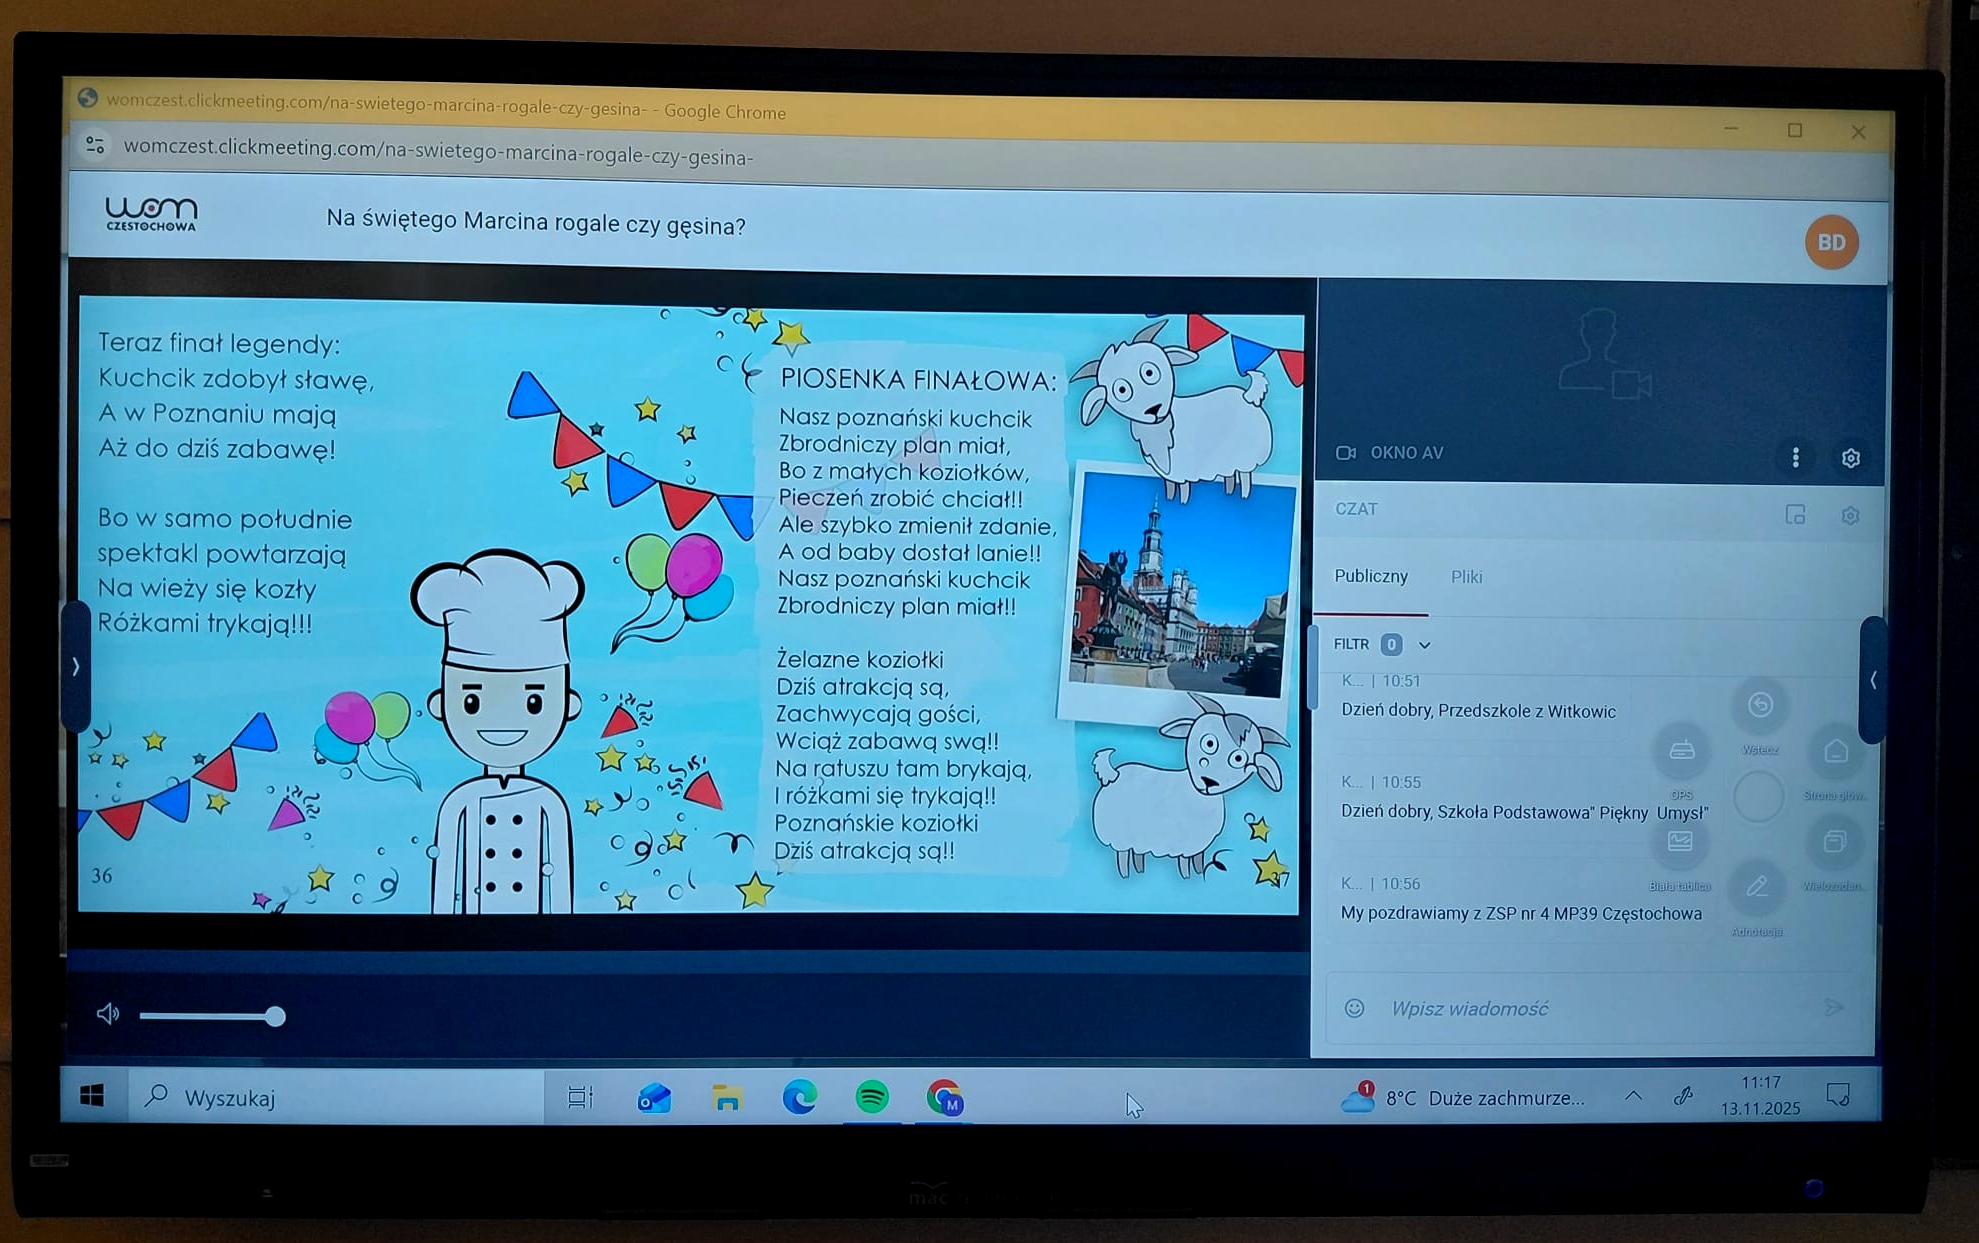Image resolution: width=1979 pixels, height=1243 pixels.
Task: Collapse the right chat panel arrow
Action: pyautogui.click(x=1873, y=680)
